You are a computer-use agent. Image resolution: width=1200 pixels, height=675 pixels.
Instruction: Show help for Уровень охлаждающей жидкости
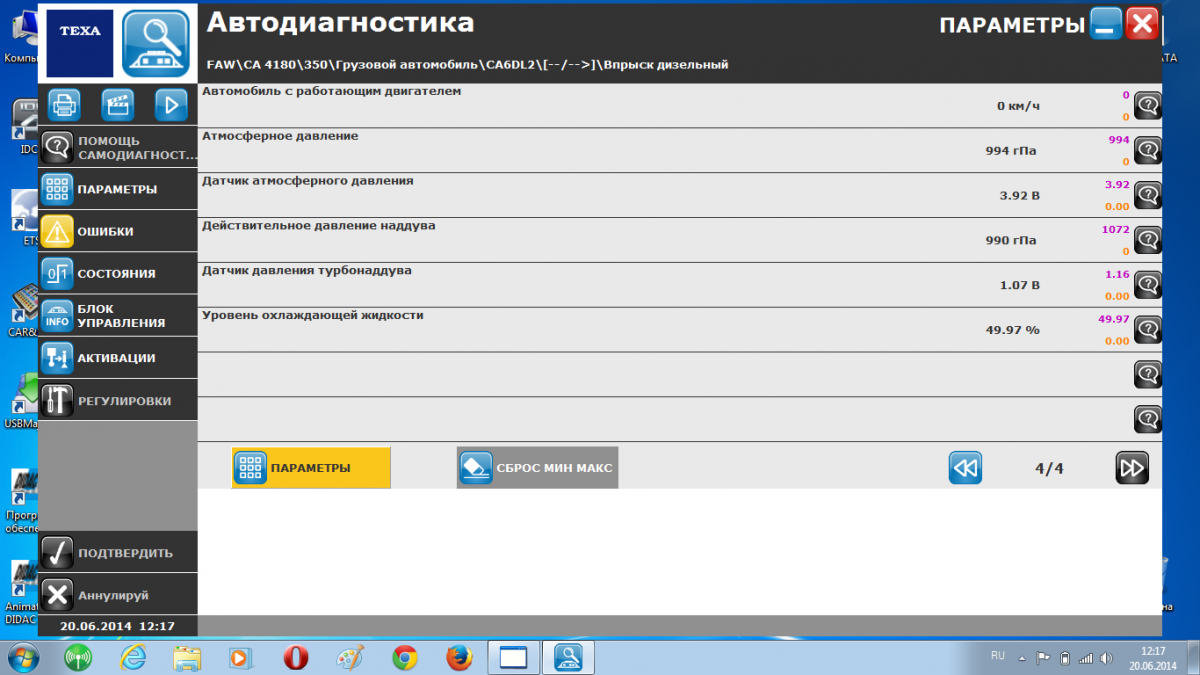1148,330
